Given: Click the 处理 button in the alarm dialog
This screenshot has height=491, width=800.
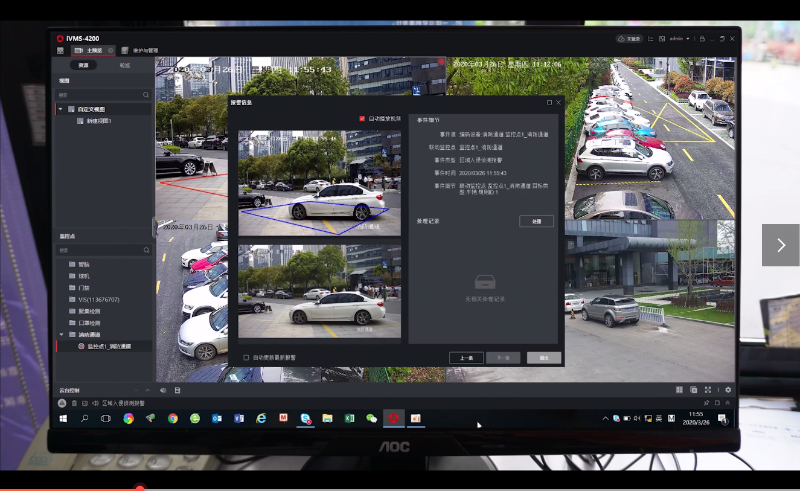Looking at the screenshot, I should tap(536, 221).
